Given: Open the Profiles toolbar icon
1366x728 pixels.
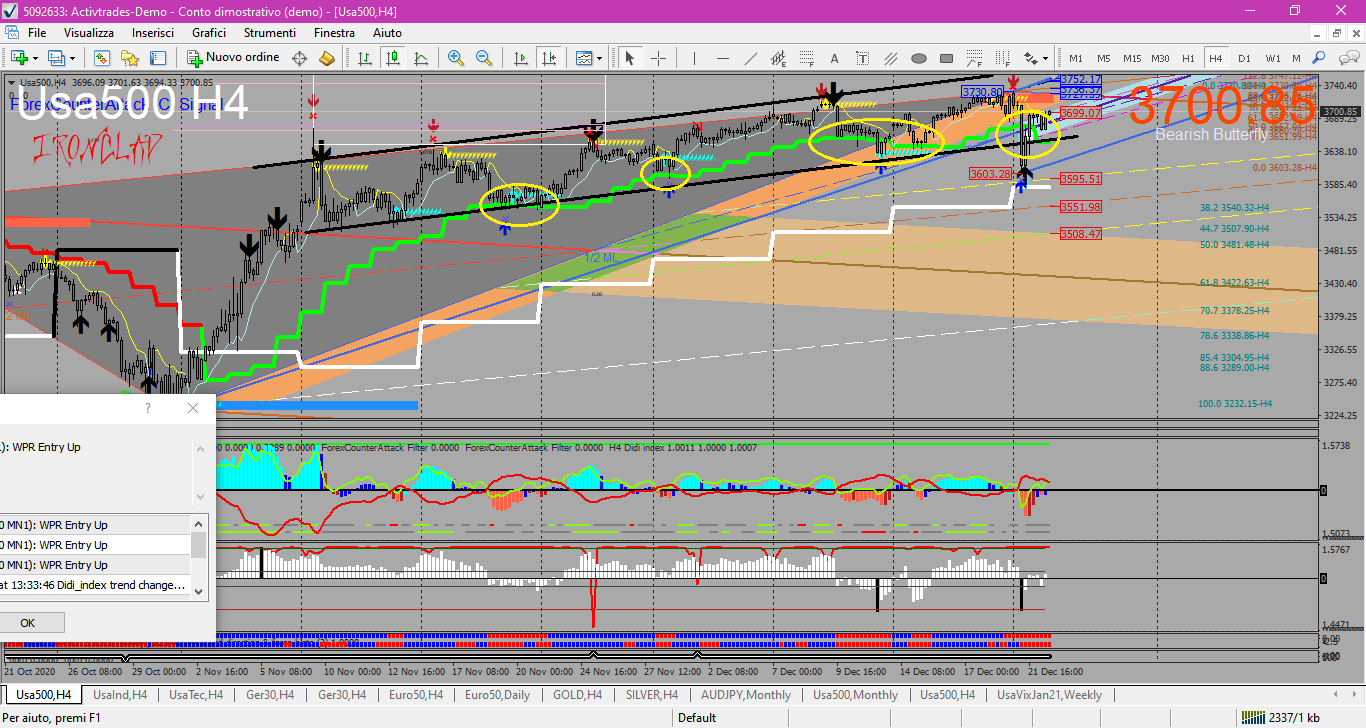Looking at the screenshot, I should 57,58.
